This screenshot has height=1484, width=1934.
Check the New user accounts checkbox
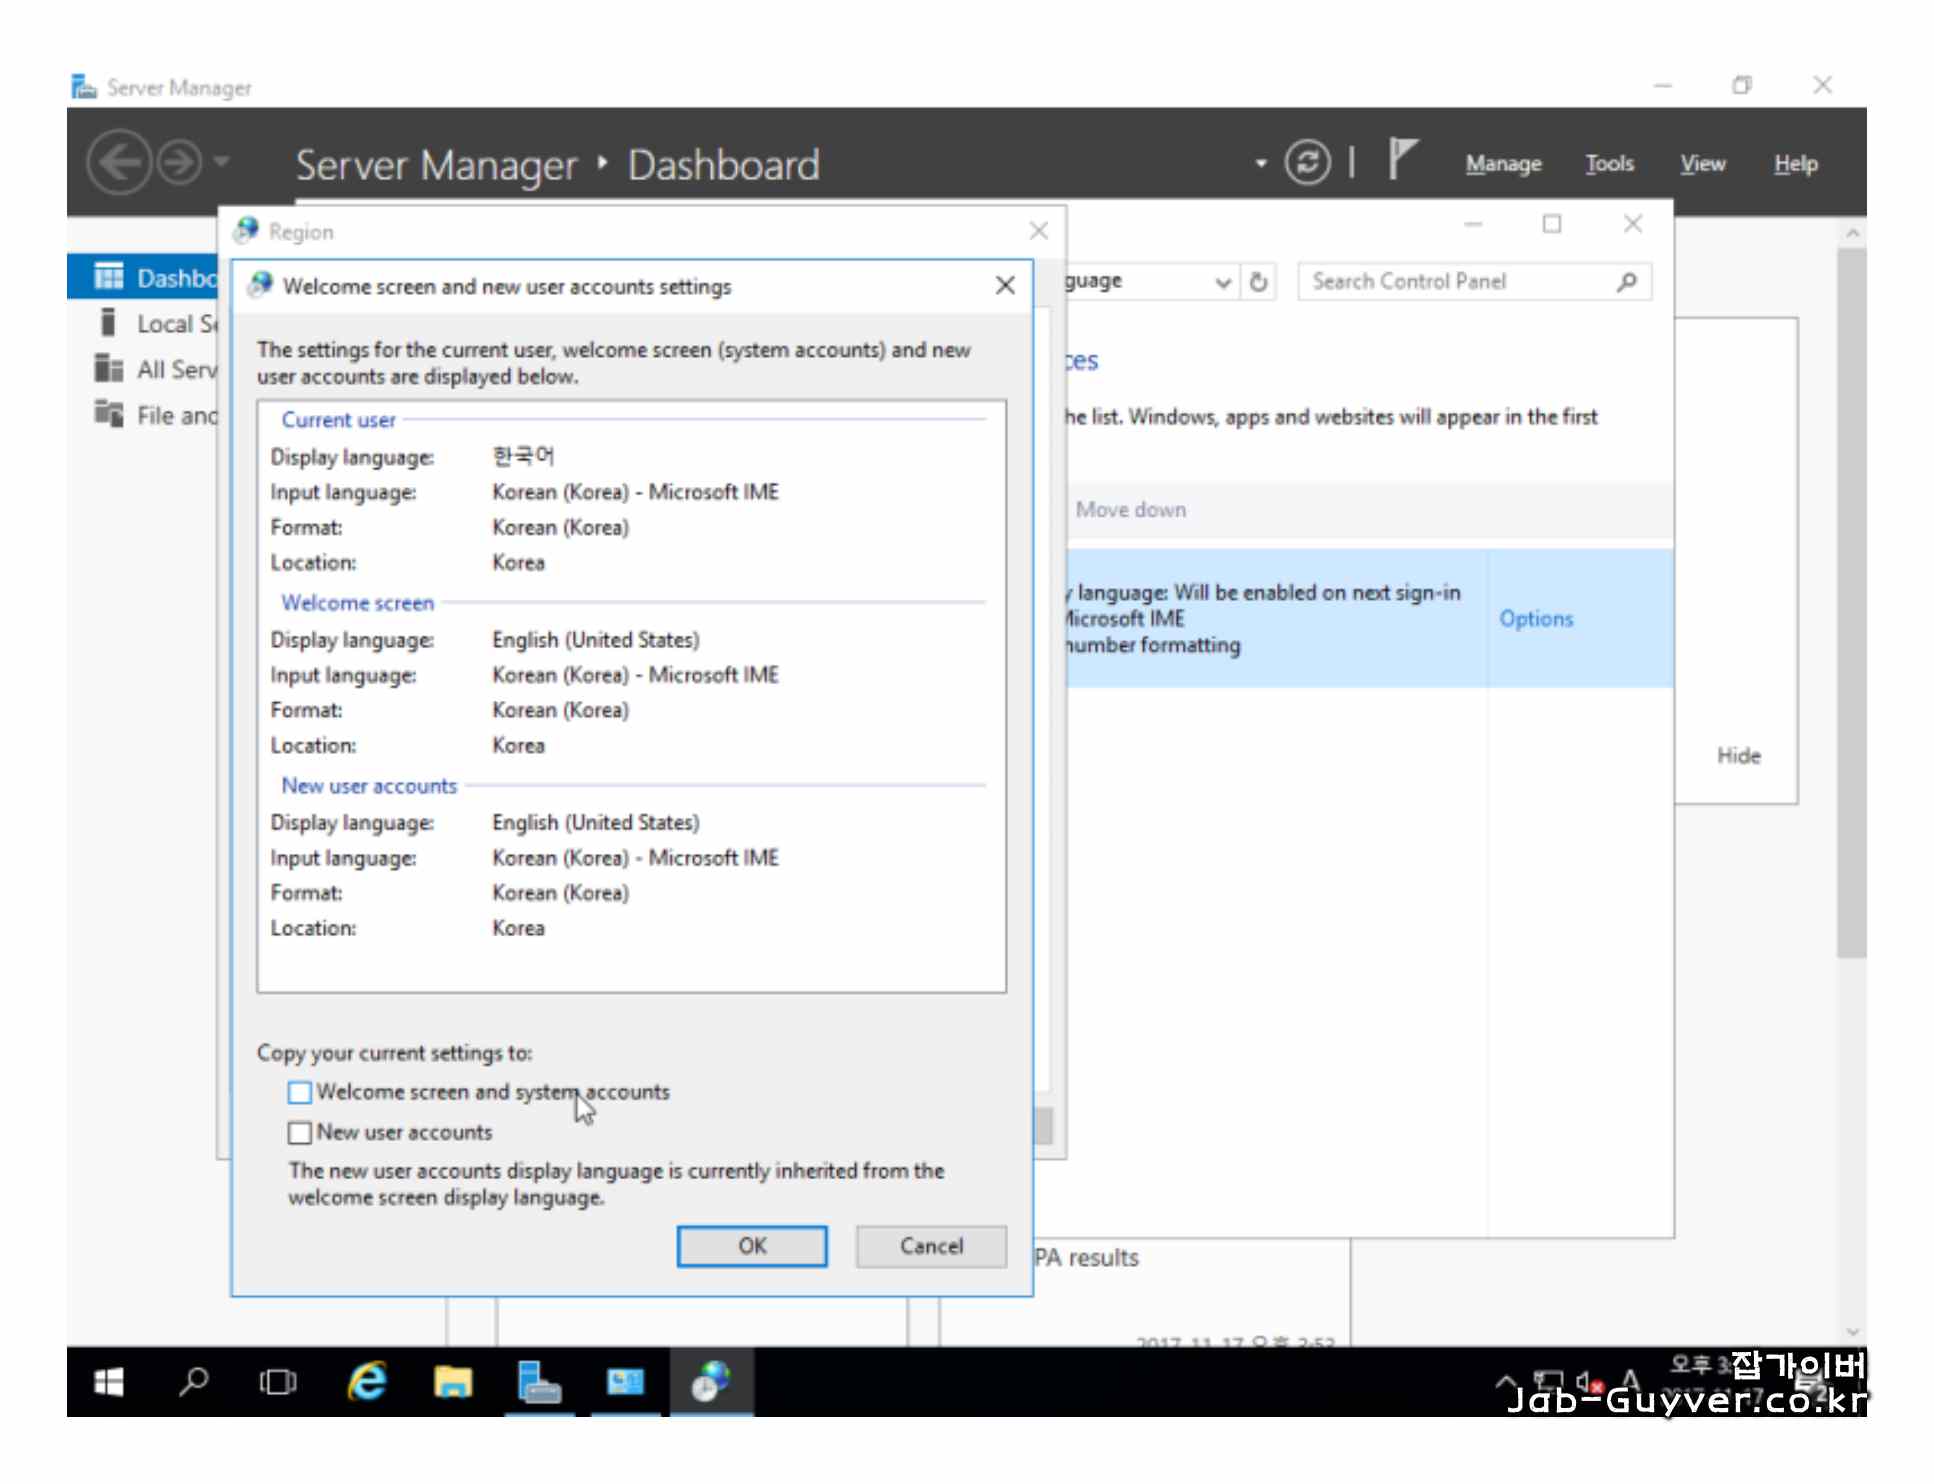pos(299,1133)
